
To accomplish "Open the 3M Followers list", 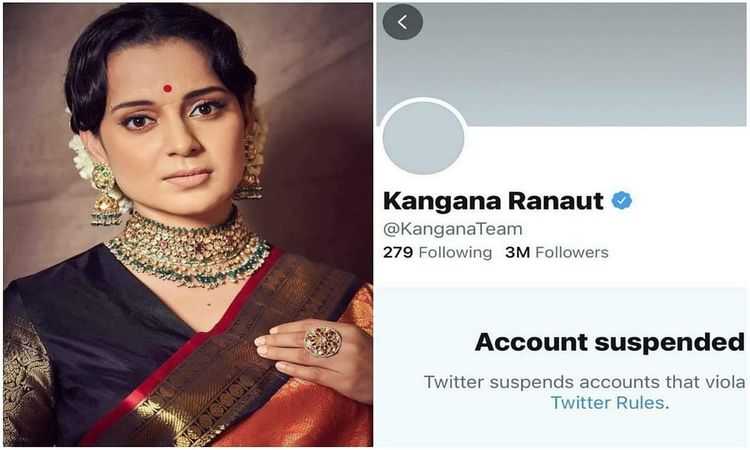I will [x=556, y=252].
